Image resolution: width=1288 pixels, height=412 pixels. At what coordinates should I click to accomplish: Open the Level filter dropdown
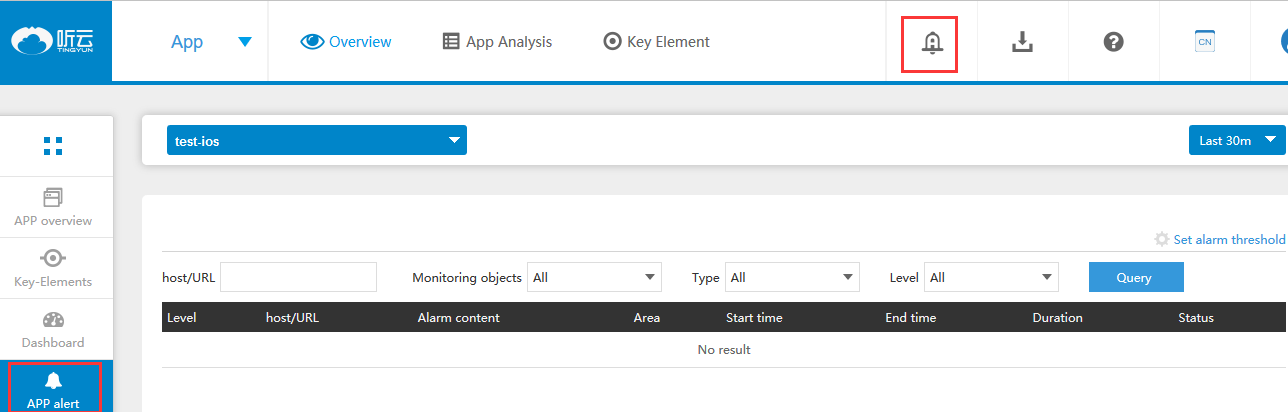click(x=991, y=277)
